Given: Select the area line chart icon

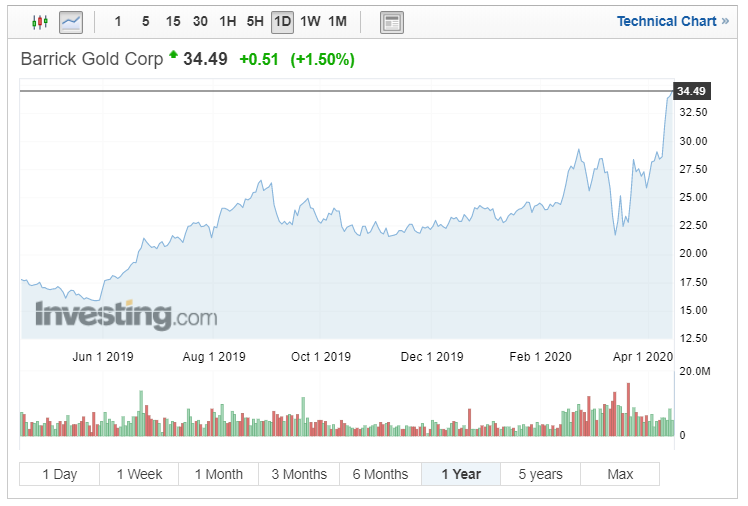Looking at the screenshot, I should coord(71,21).
